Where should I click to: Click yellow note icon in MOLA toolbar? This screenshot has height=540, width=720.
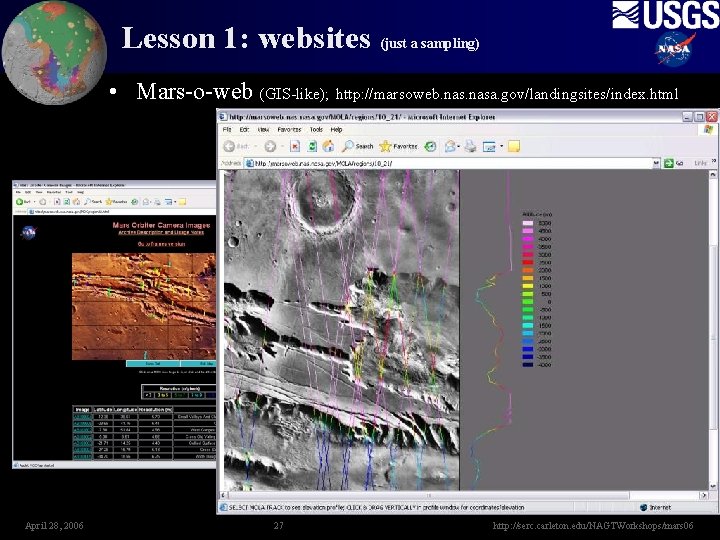[514, 146]
